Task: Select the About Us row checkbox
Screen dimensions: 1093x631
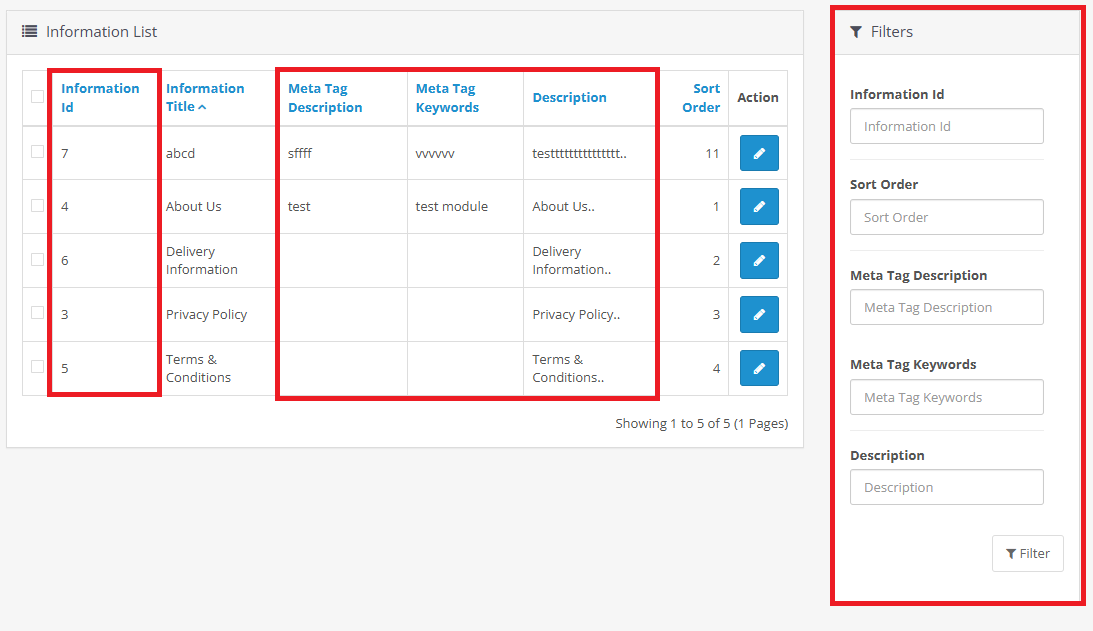Action: pos(37,206)
